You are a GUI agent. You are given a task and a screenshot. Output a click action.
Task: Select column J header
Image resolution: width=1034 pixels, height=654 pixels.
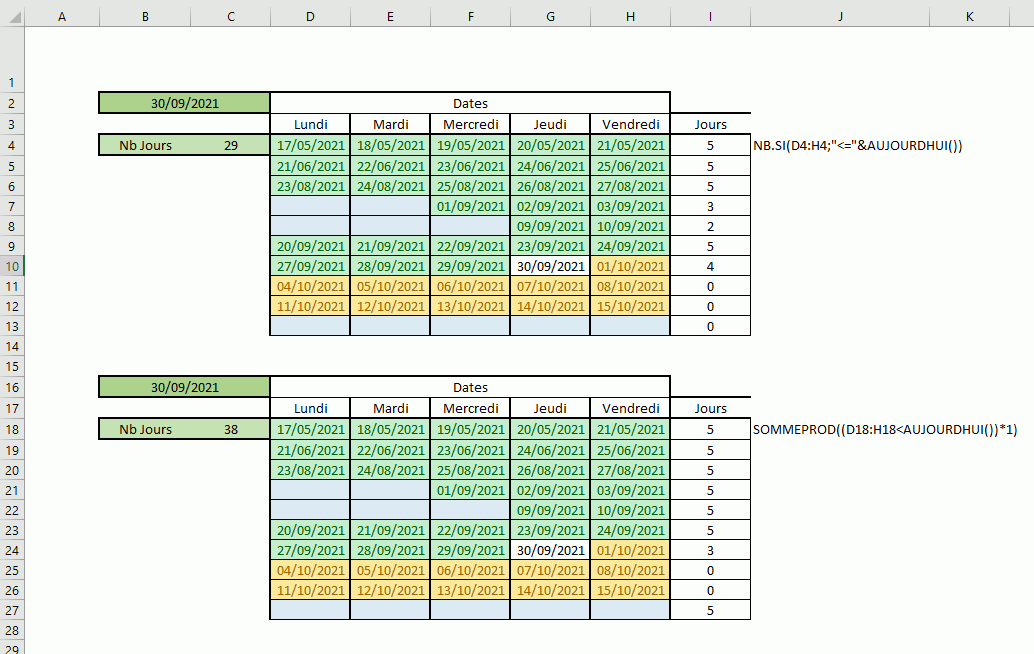click(840, 16)
